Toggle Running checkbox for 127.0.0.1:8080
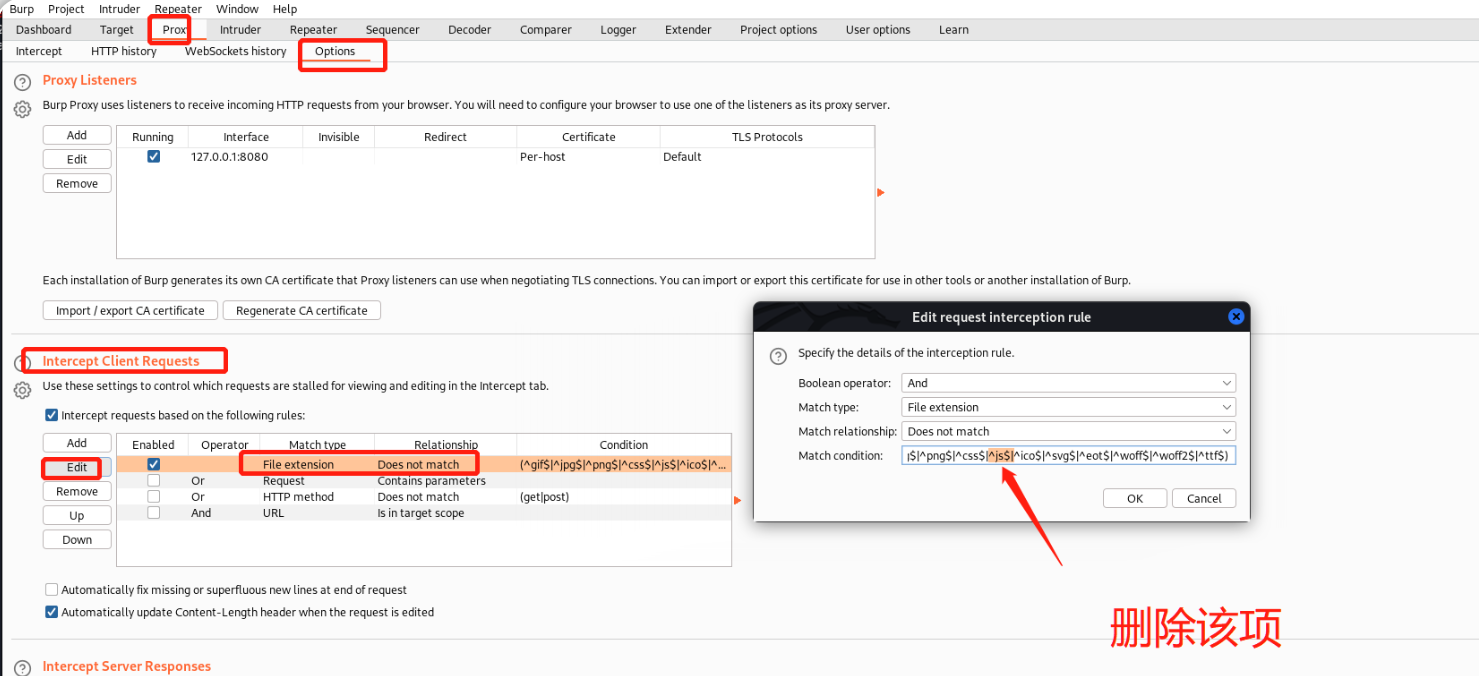Screen dimensions: 1479x676 coord(153,157)
